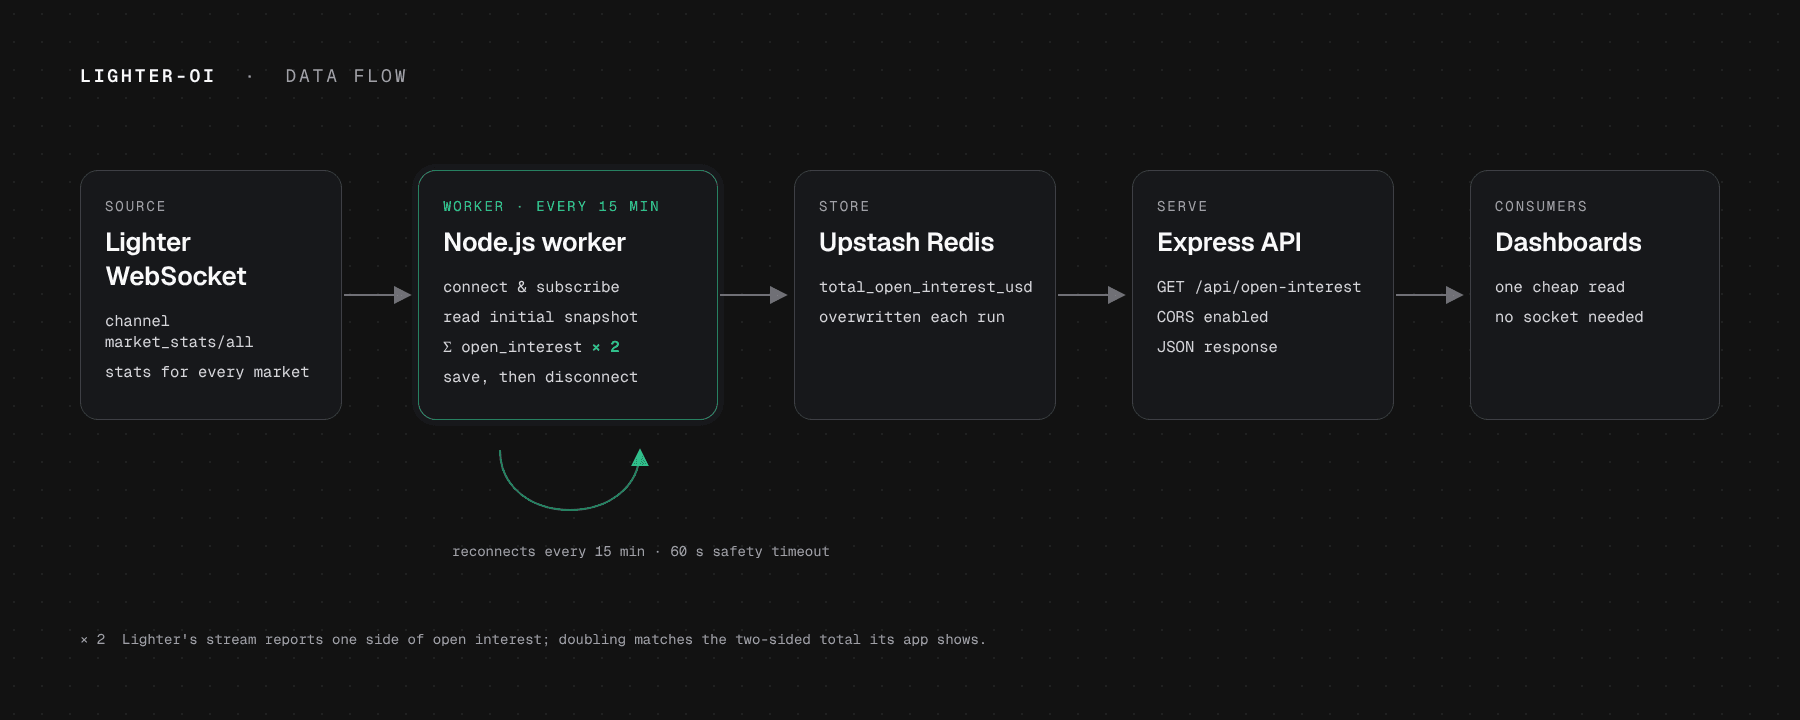Click the "LIGHTER-OI" title text
This screenshot has height=720, width=1800.
(x=147, y=76)
